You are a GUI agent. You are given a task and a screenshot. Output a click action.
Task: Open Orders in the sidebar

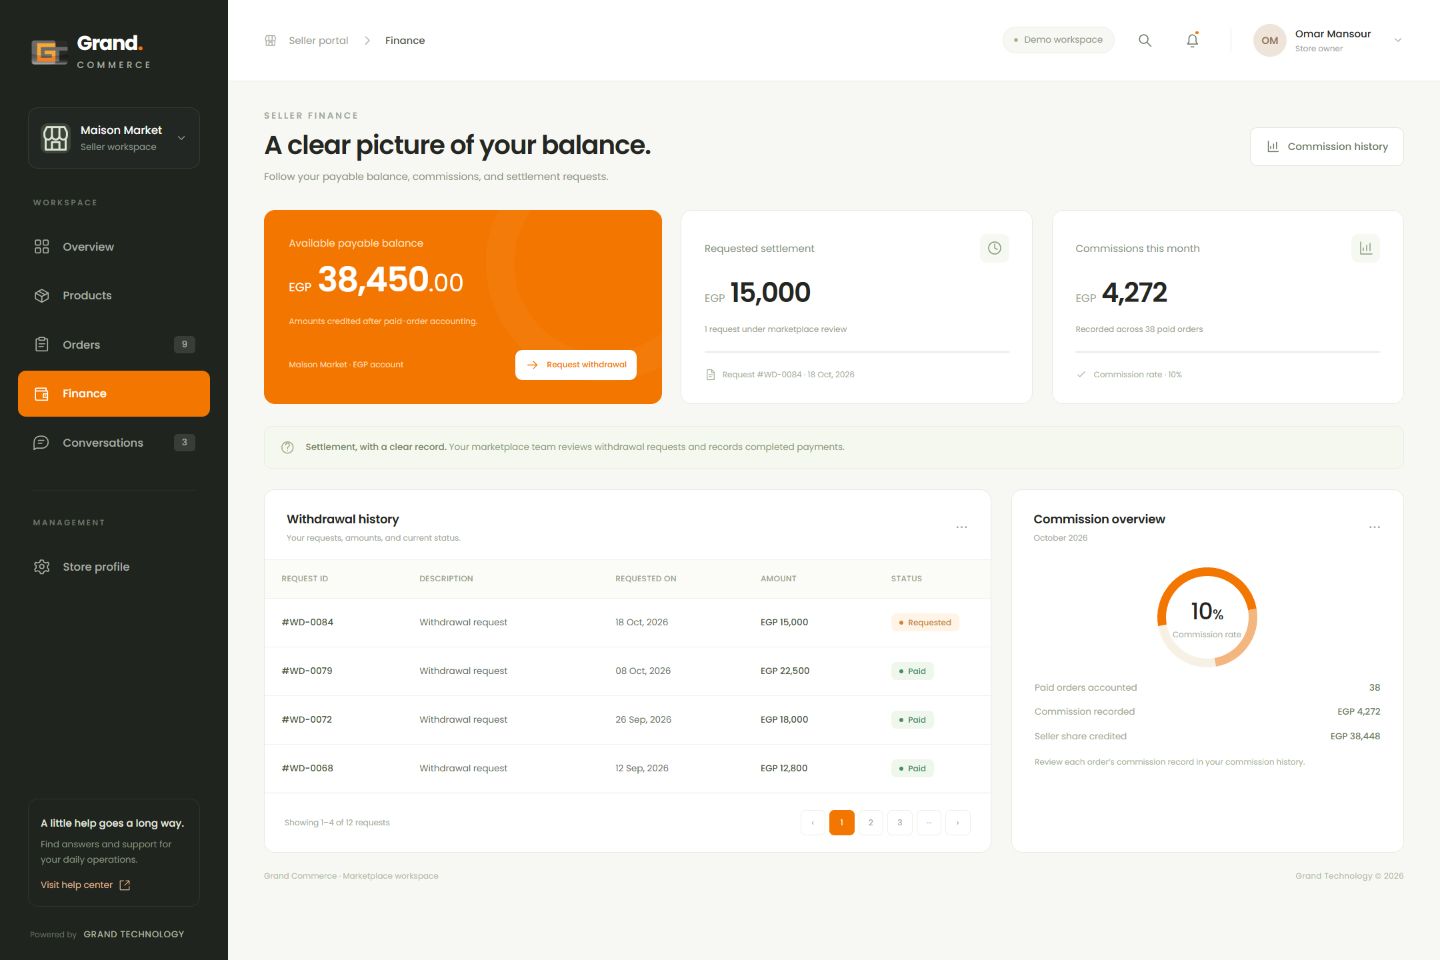click(x=114, y=345)
